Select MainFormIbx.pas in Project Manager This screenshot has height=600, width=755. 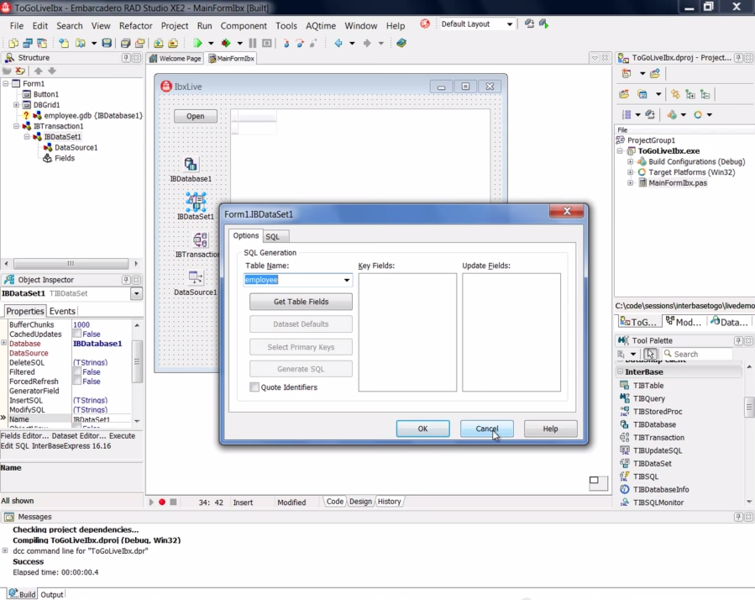point(677,183)
